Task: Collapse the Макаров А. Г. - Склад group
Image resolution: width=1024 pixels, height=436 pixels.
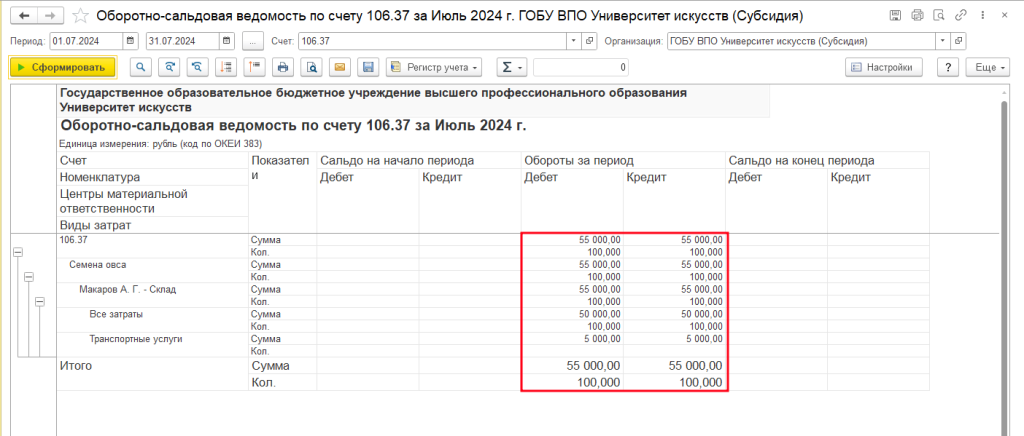Action: click(40, 302)
